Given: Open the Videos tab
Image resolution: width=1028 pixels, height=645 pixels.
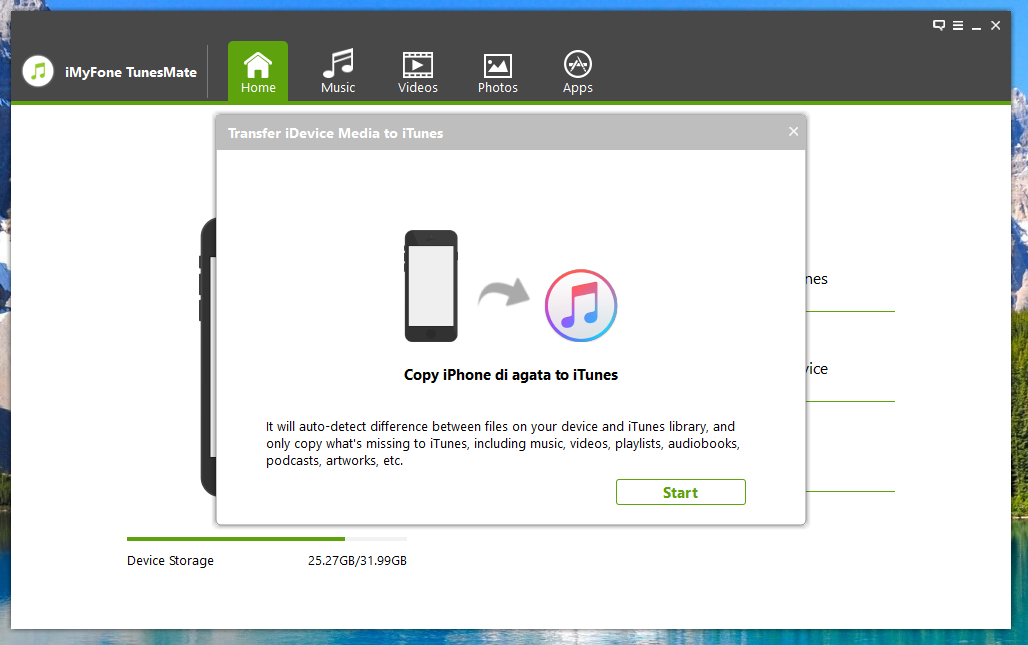Looking at the screenshot, I should click(418, 71).
